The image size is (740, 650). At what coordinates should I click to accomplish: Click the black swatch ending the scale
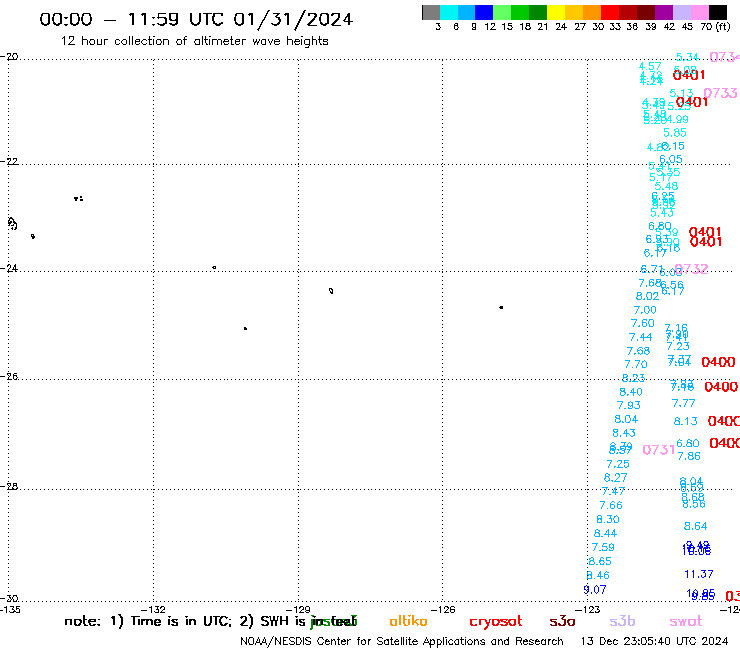point(718,12)
